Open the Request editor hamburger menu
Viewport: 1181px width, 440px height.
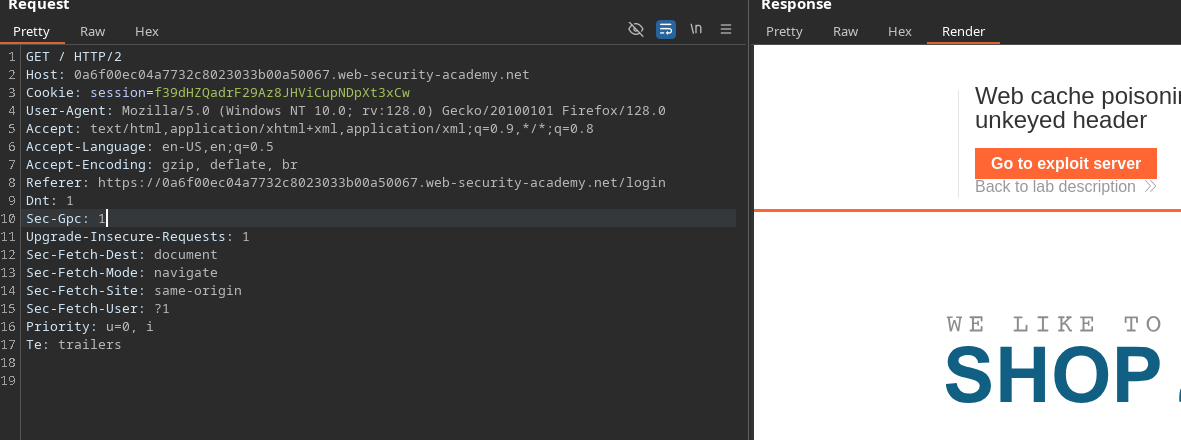point(726,29)
